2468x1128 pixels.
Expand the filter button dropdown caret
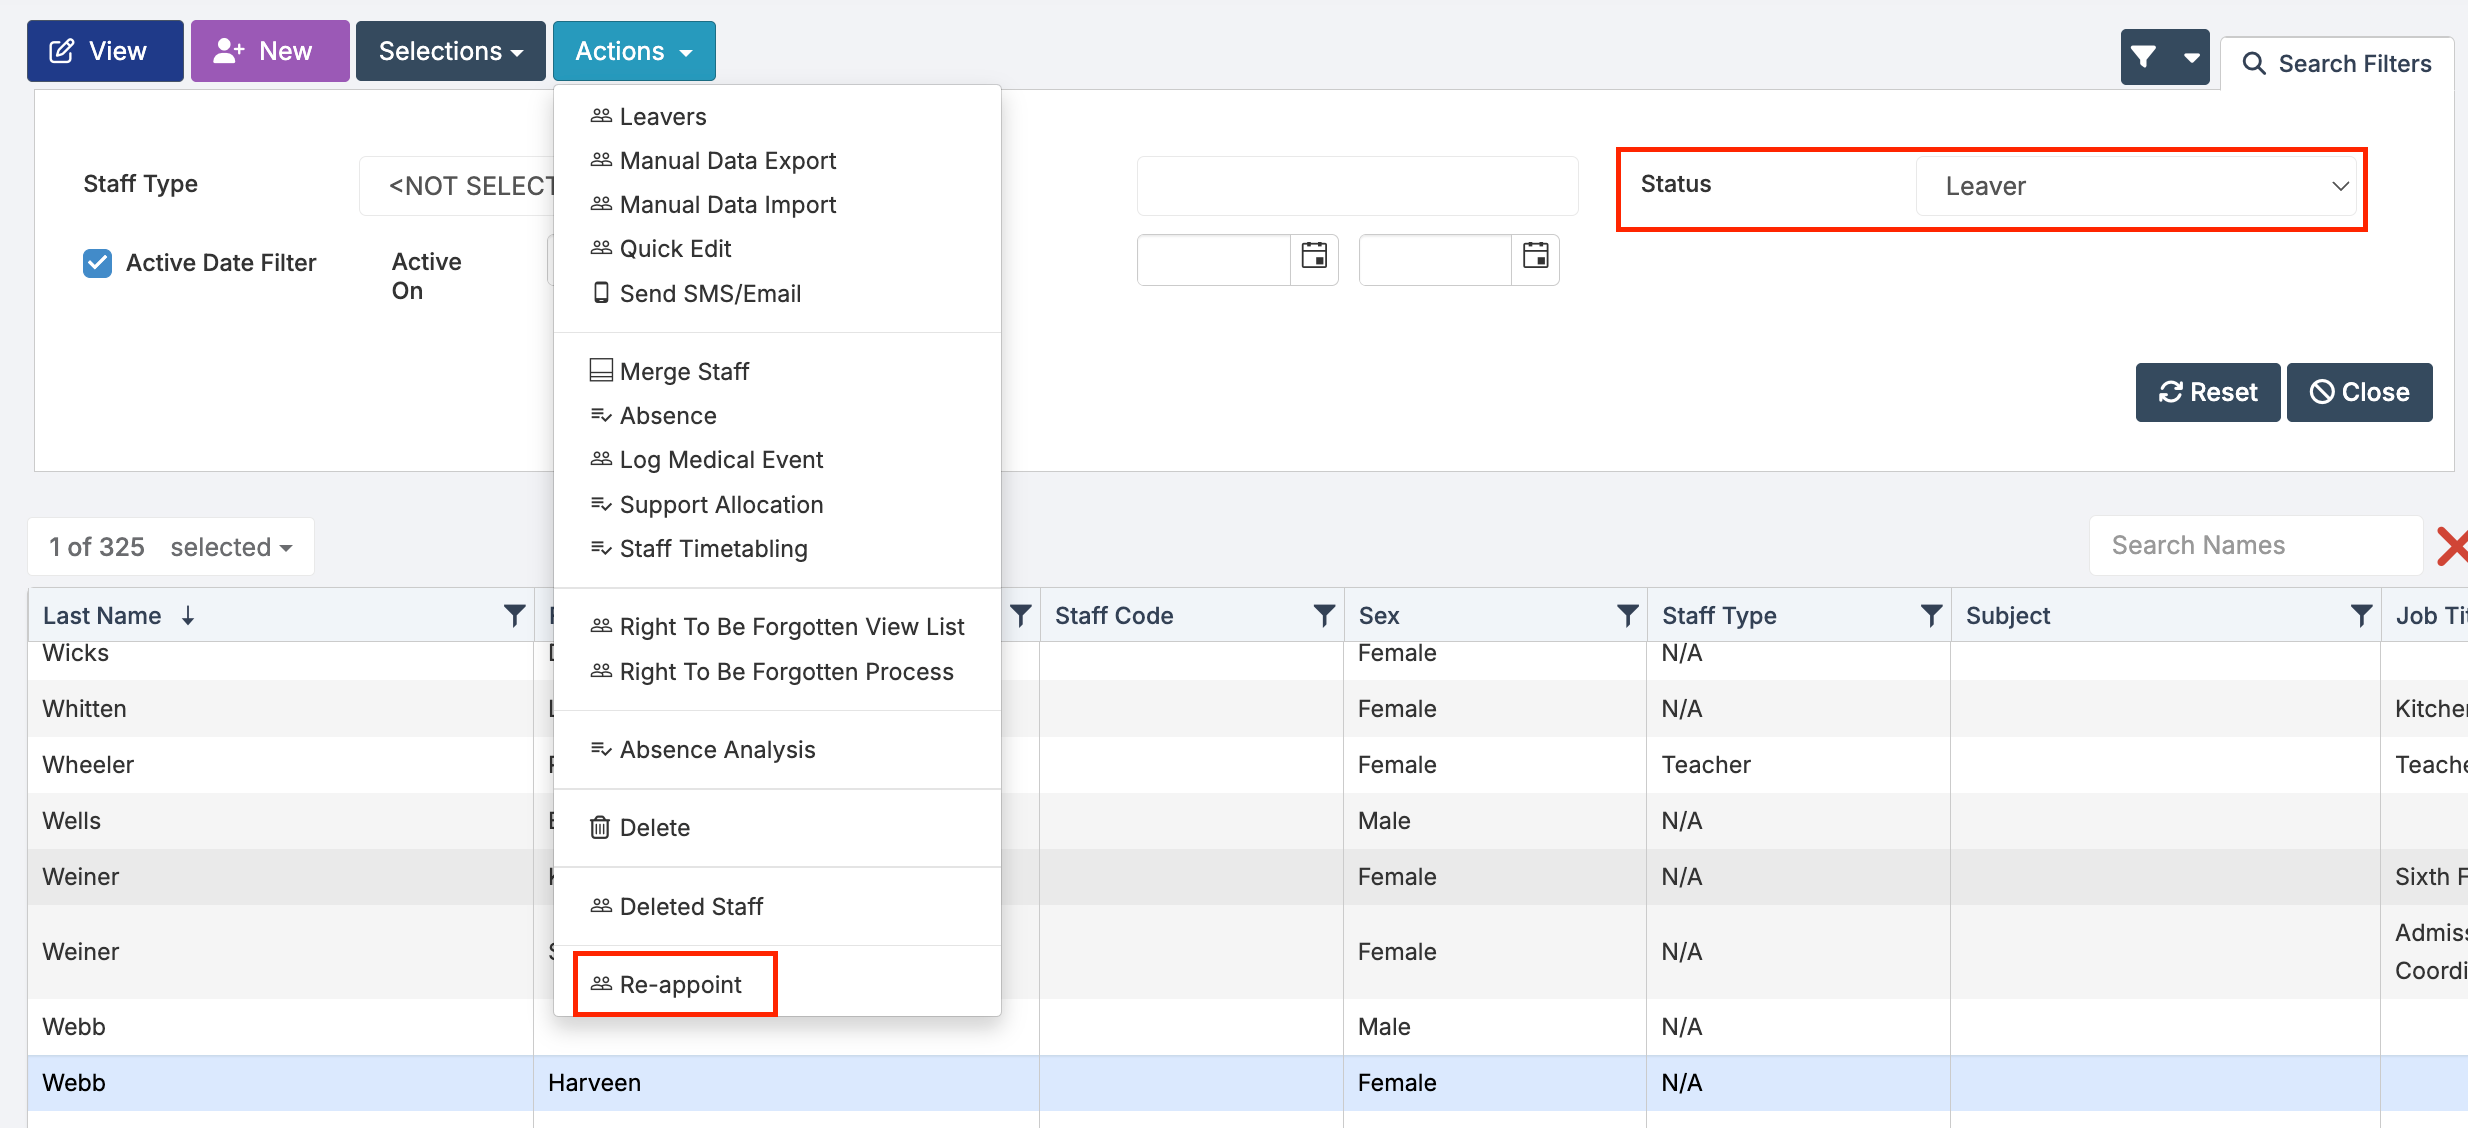tap(2190, 57)
